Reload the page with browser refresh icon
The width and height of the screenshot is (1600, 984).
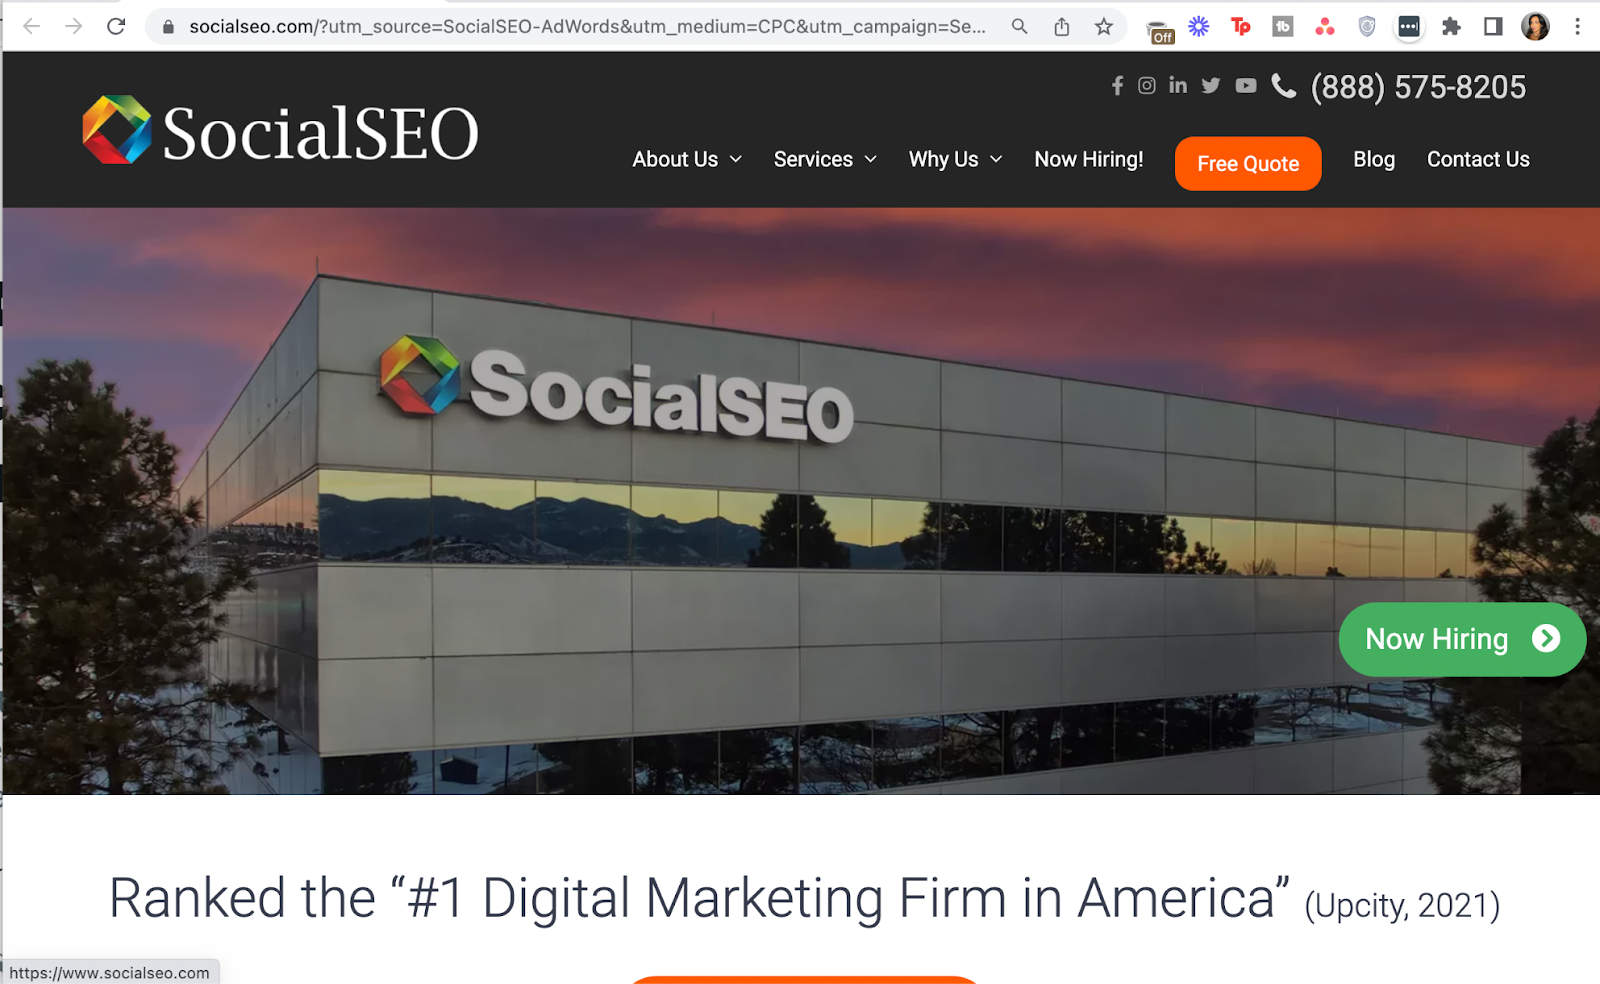pos(116,26)
